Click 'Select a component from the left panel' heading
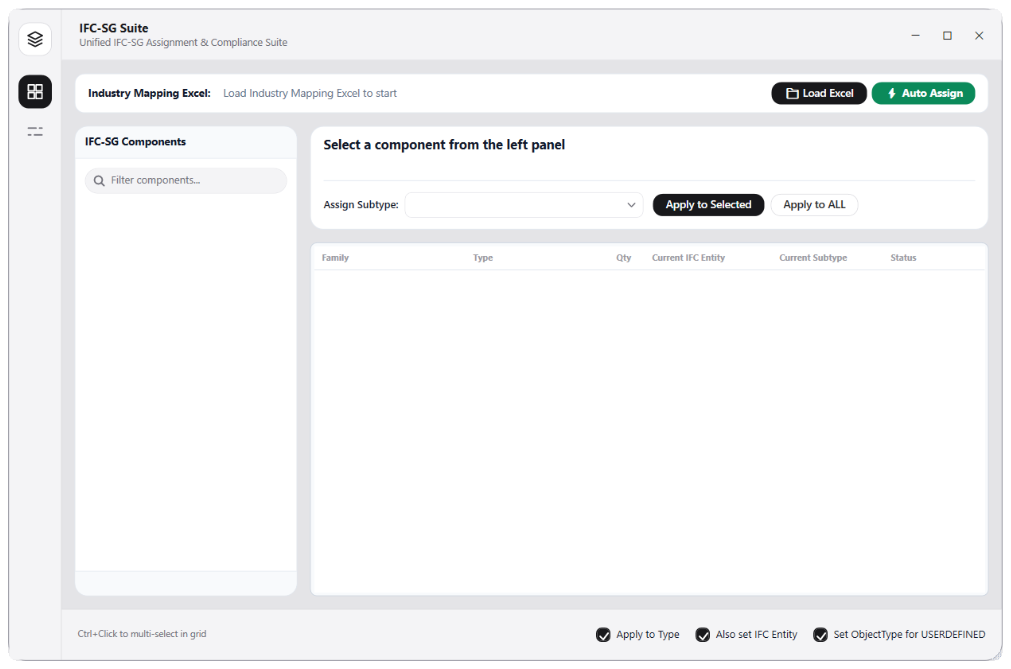The height and width of the screenshot is (669, 1011). [x=444, y=145]
